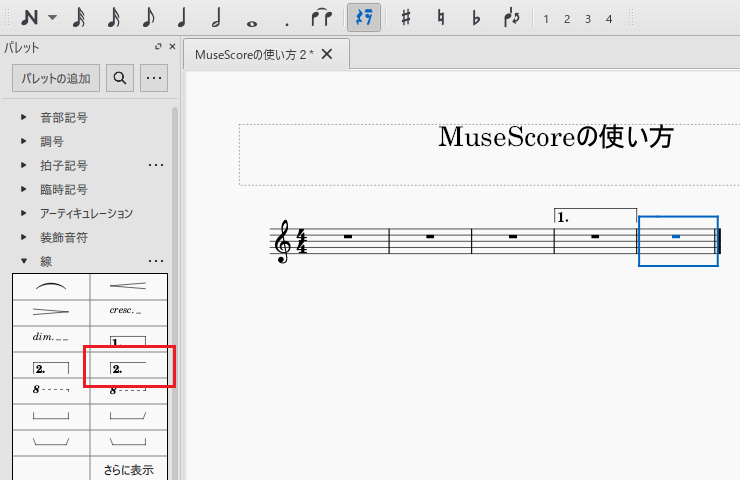Select voice 2
The height and width of the screenshot is (480, 740).
coord(567,19)
